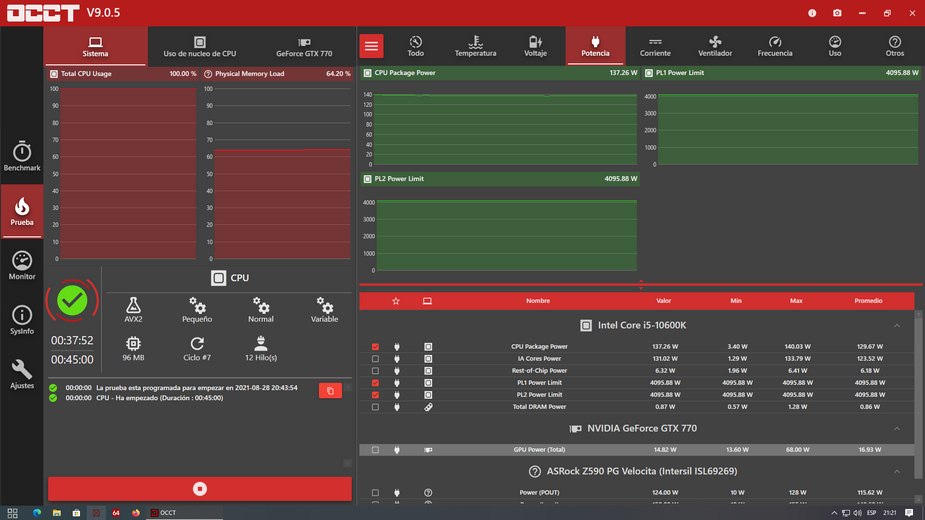
Task: Copy the test log with red button
Action: coord(330,391)
